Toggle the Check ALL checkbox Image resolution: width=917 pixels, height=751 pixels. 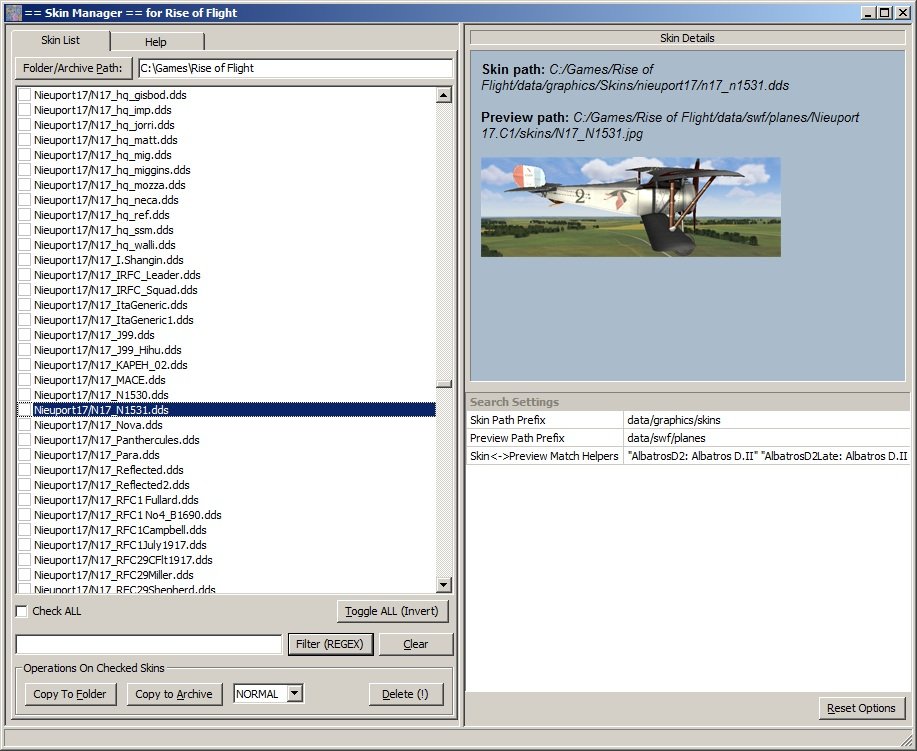click(22, 611)
